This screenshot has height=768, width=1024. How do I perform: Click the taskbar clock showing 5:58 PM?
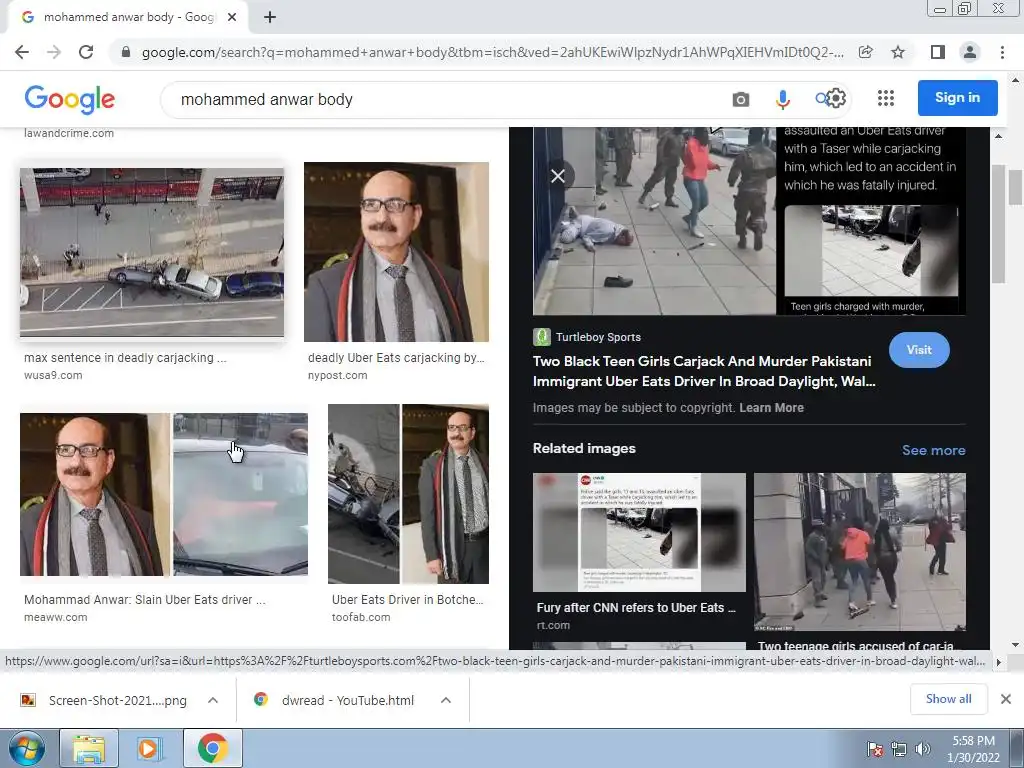pyautogui.click(x=973, y=749)
